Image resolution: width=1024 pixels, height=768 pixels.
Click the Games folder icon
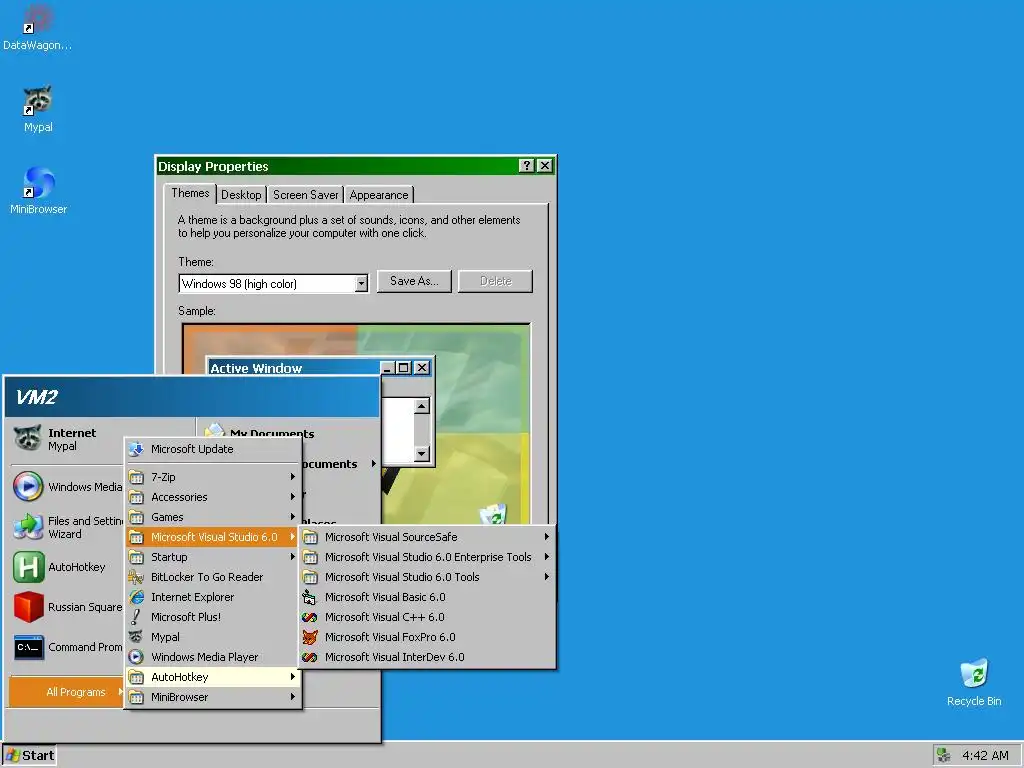[136, 517]
